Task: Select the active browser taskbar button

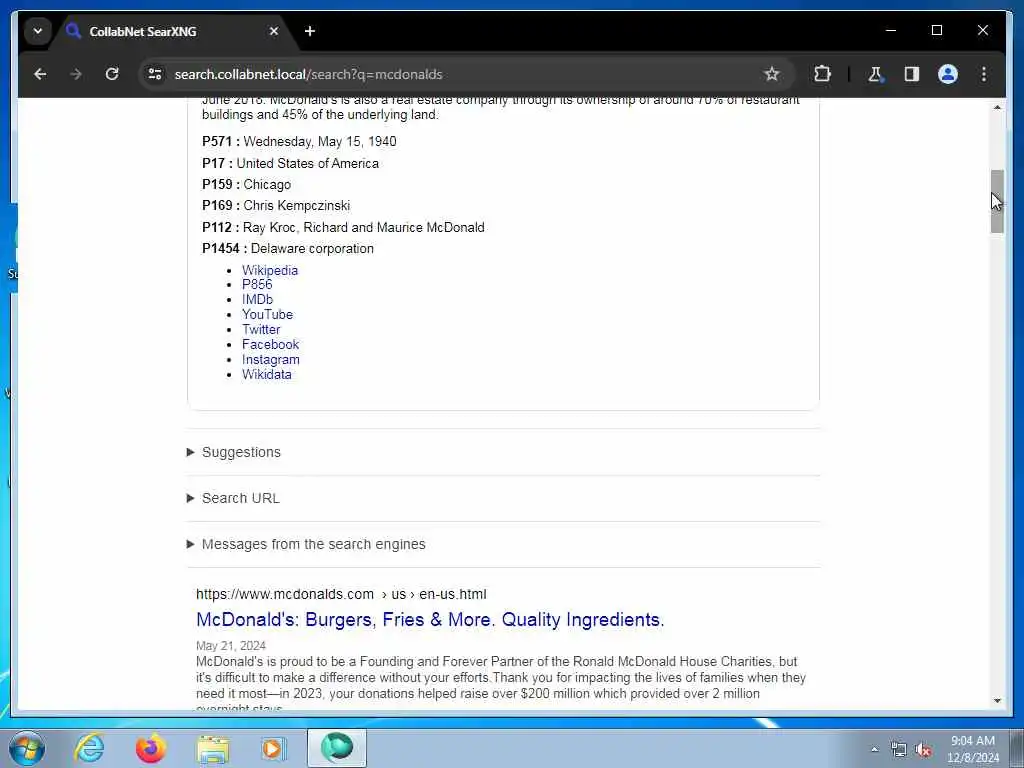Action: [337, 748]
